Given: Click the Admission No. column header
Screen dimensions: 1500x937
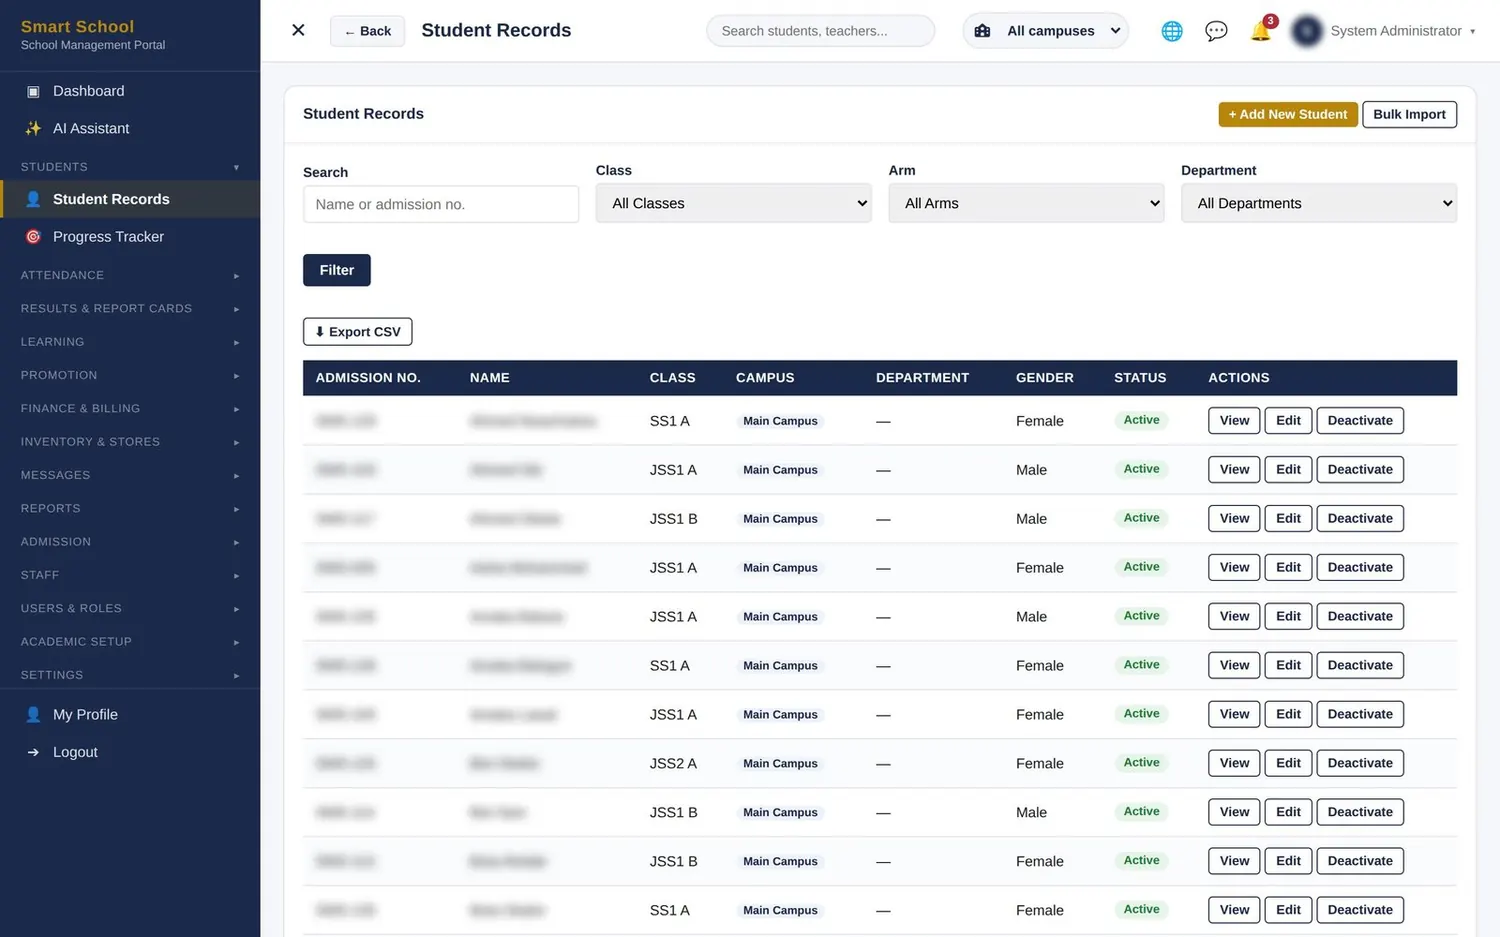Looking at the screenshot, I should point(368,378).
